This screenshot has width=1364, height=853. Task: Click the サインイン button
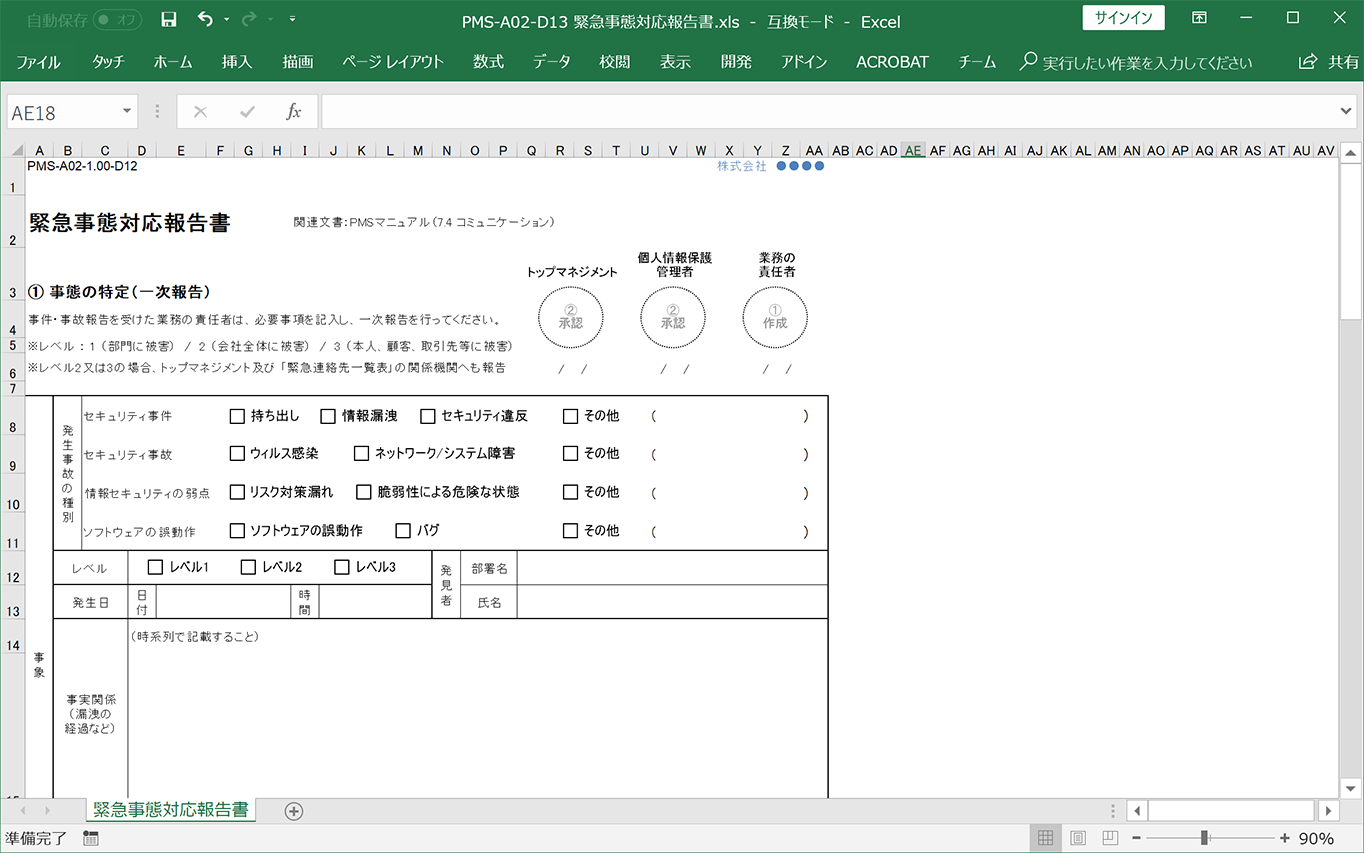[x=1123, y=19]
